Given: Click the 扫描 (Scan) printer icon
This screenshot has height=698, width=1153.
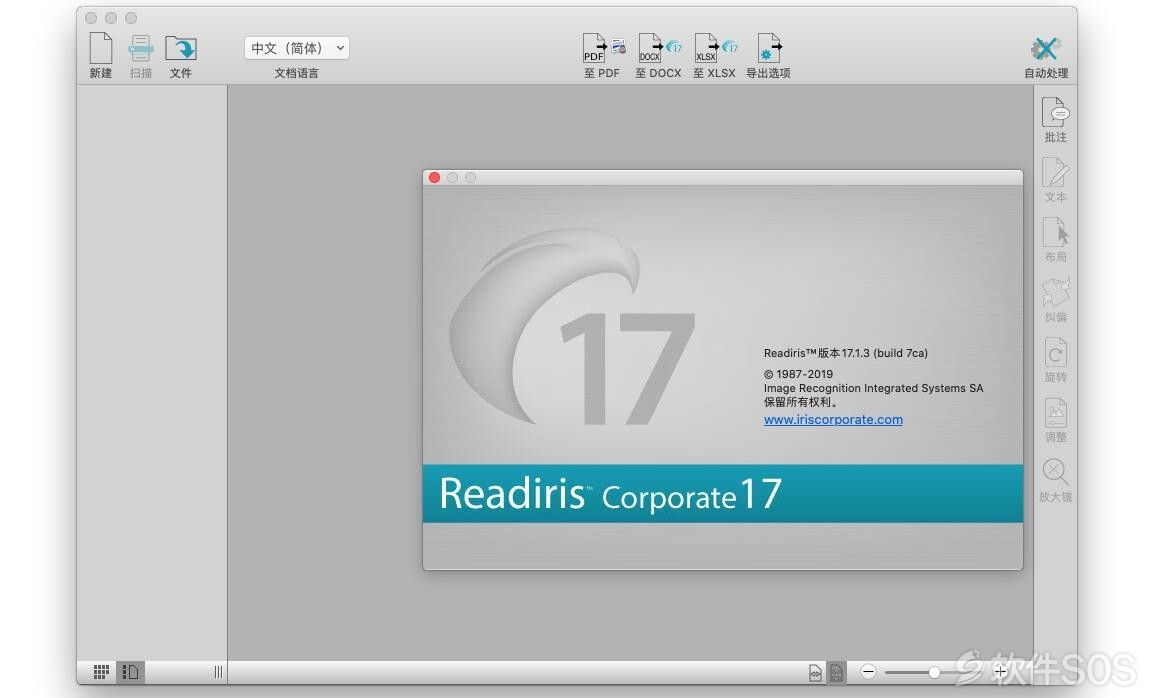Looking at the screenshot, I should (x=140, y=49).
